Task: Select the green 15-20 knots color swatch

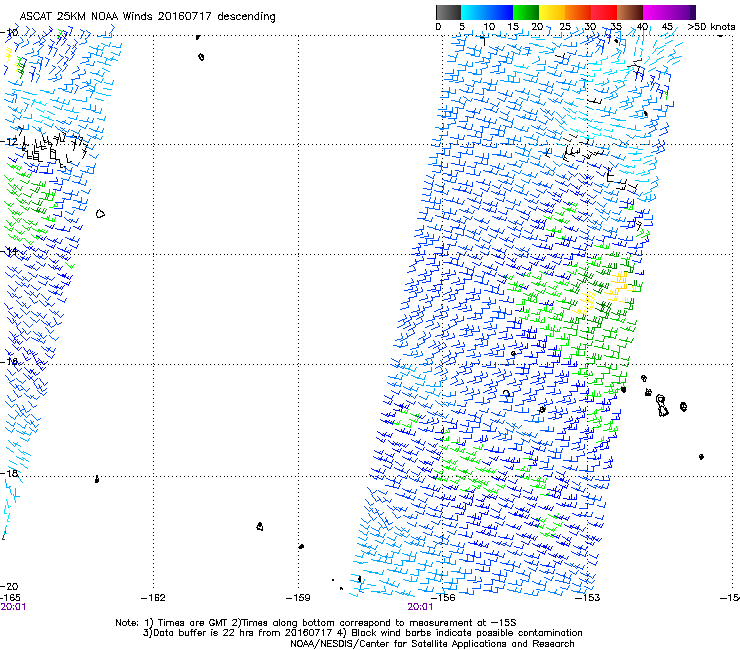Action: pyautogui.click(x=526, y=12)
